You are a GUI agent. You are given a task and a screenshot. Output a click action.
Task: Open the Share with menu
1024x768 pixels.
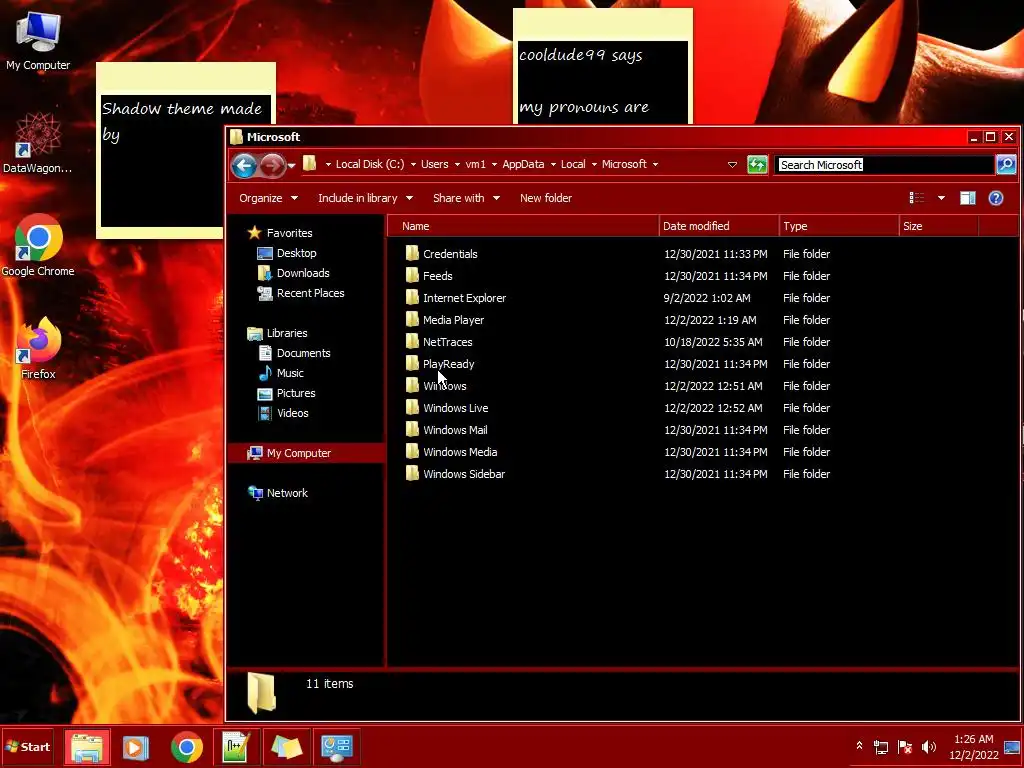(466, 198)
